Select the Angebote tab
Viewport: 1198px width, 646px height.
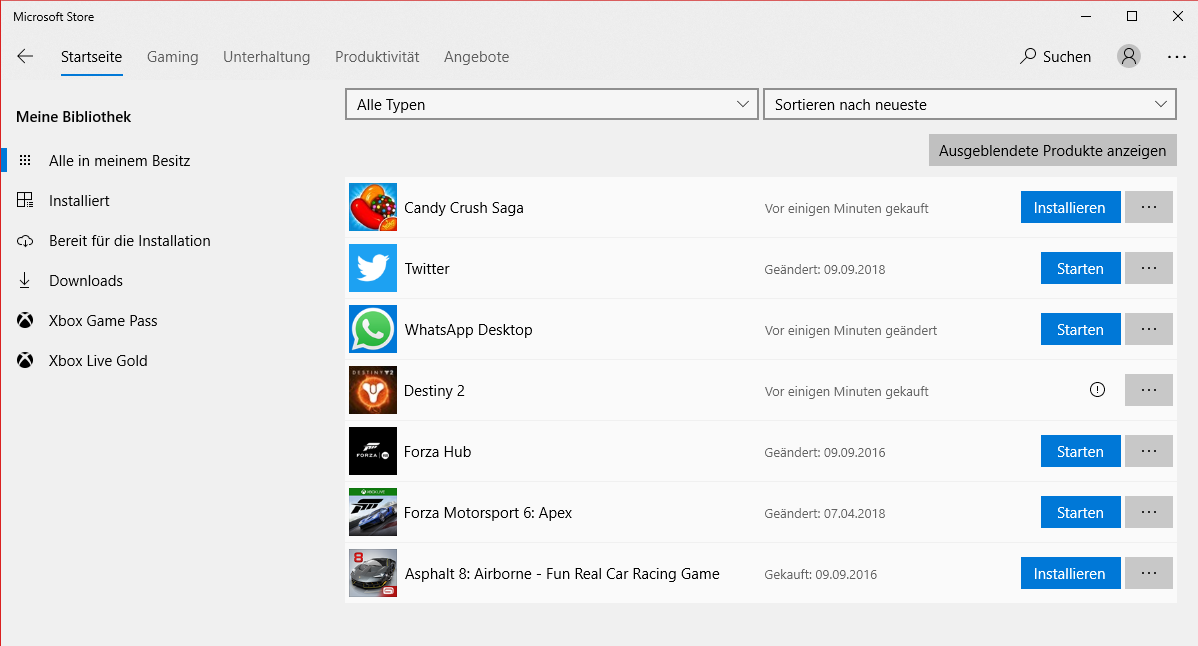click(477, 57)
